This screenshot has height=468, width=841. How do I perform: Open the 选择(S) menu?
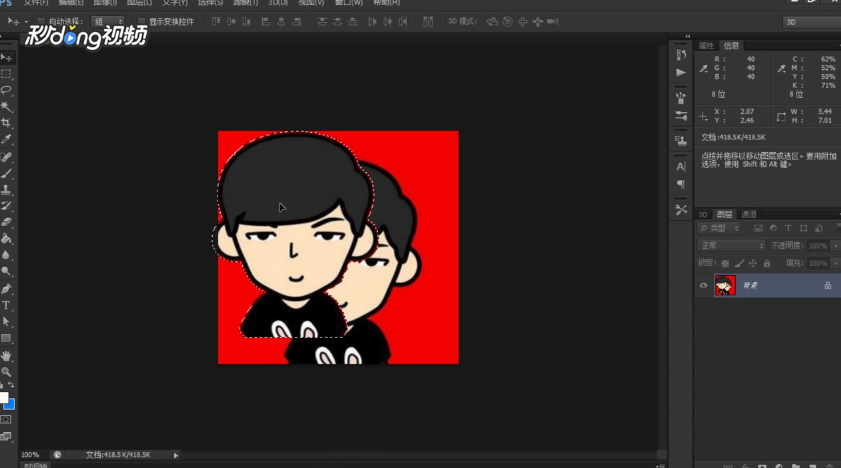pos(210,3)
